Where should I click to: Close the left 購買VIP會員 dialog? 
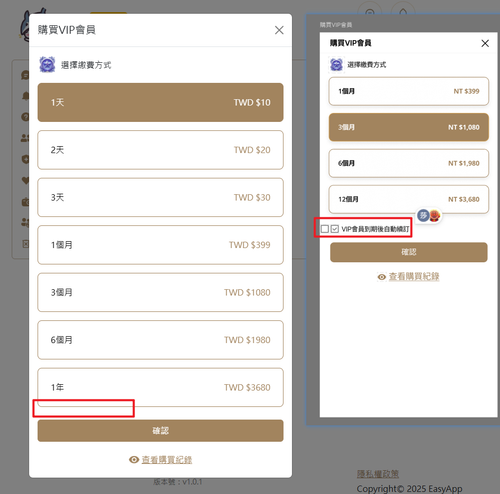(x=279, y=30)
